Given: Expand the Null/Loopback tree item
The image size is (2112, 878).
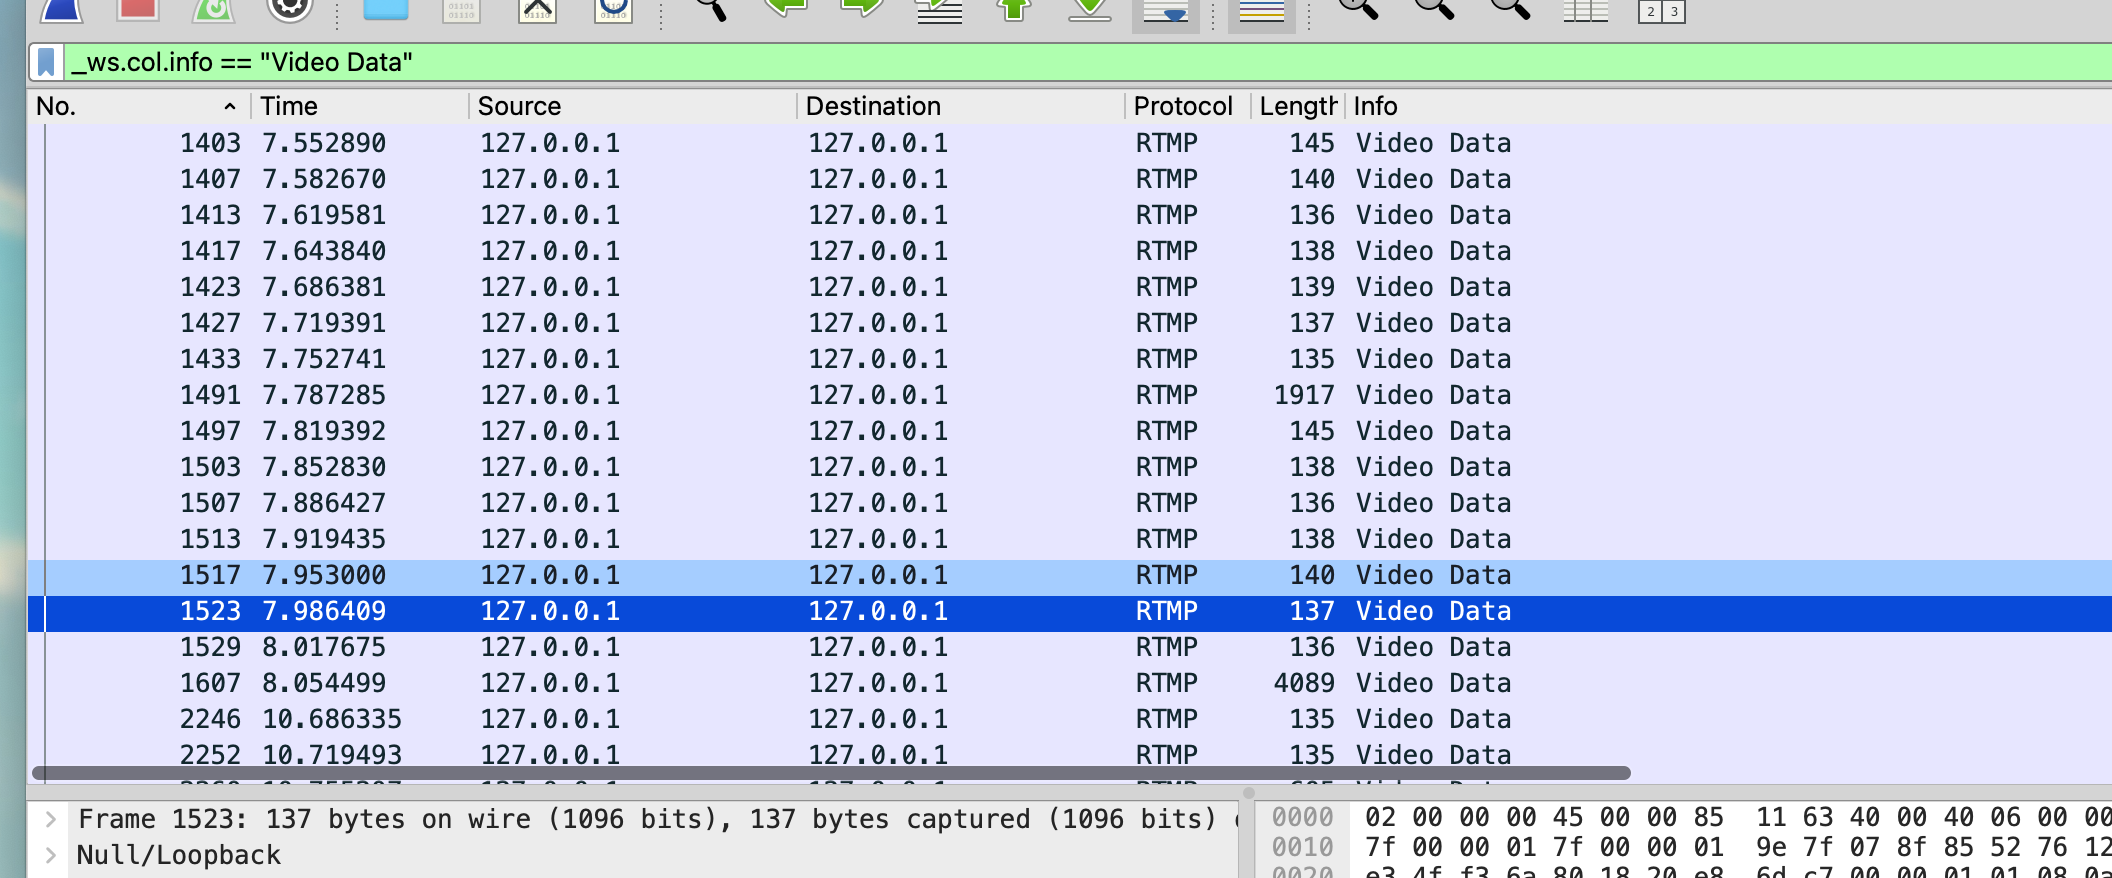Looking at the screenshot, I should [51, 856].
